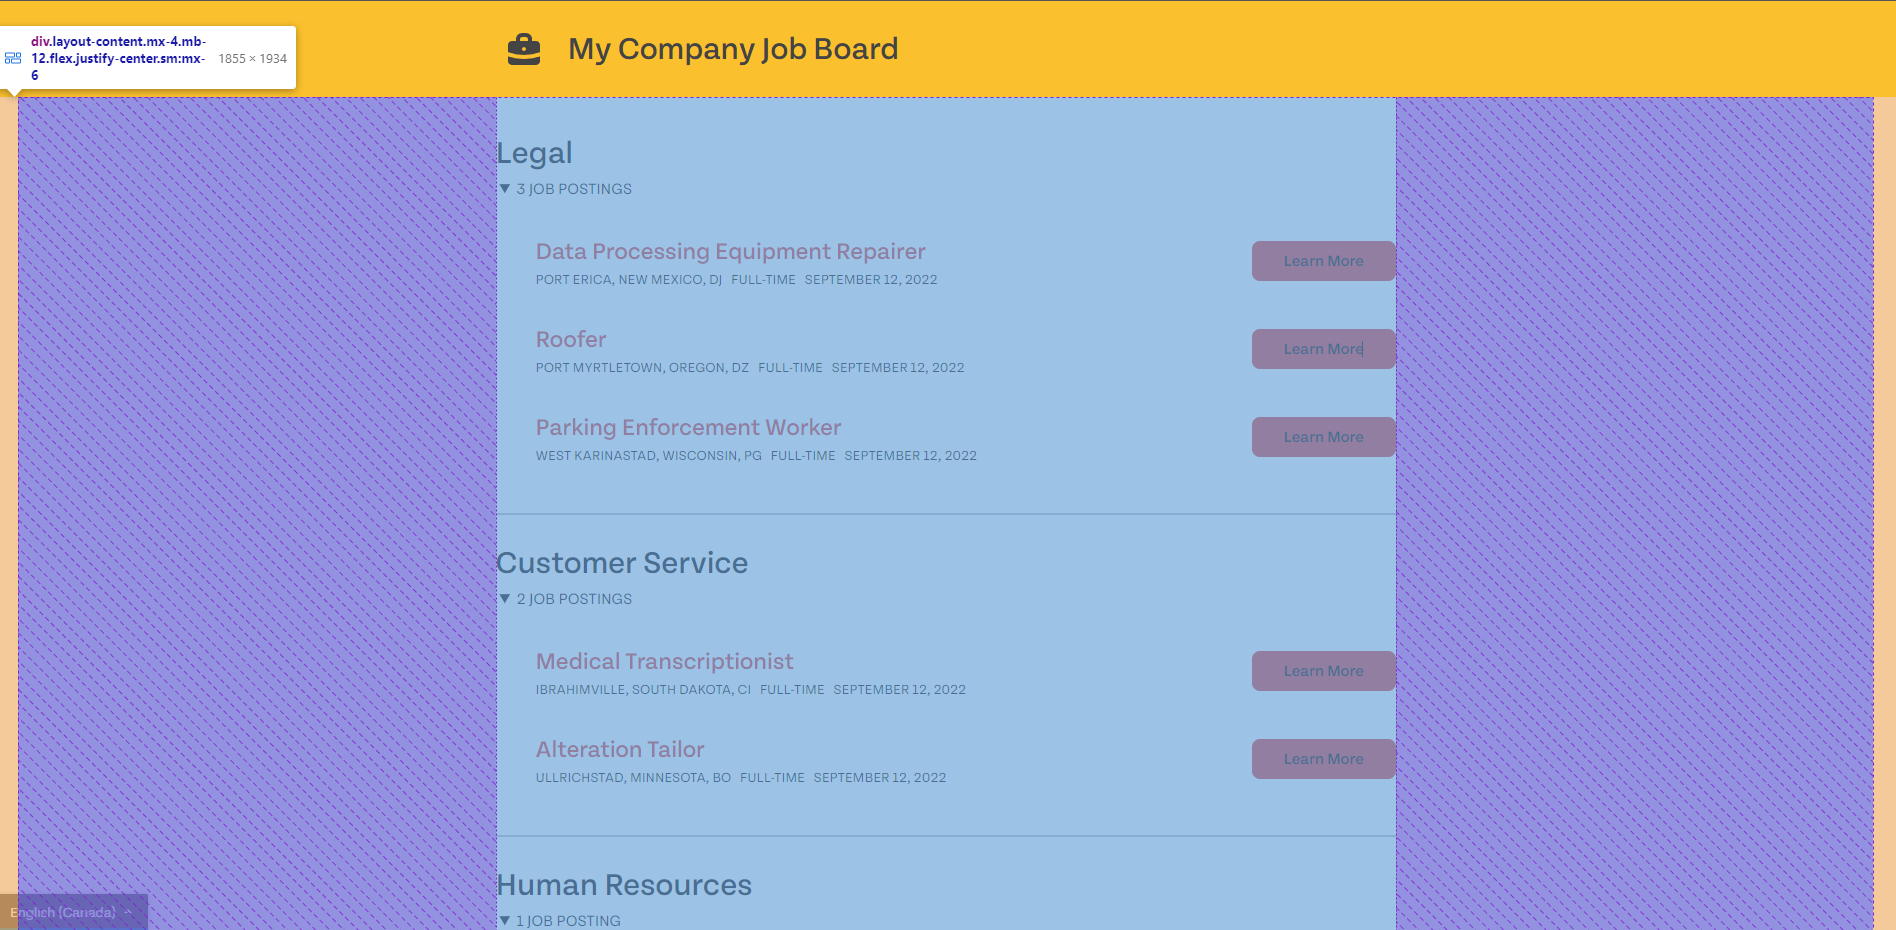Click the devtools flex layout icon in tooltip
This screenshot has height=930, width=1896.
(13, 58)
